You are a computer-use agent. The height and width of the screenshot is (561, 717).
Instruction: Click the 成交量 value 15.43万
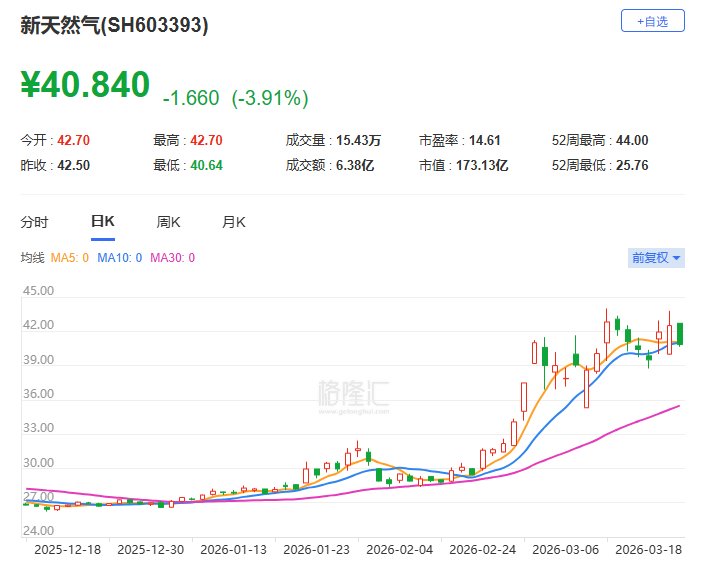point(357,141)
